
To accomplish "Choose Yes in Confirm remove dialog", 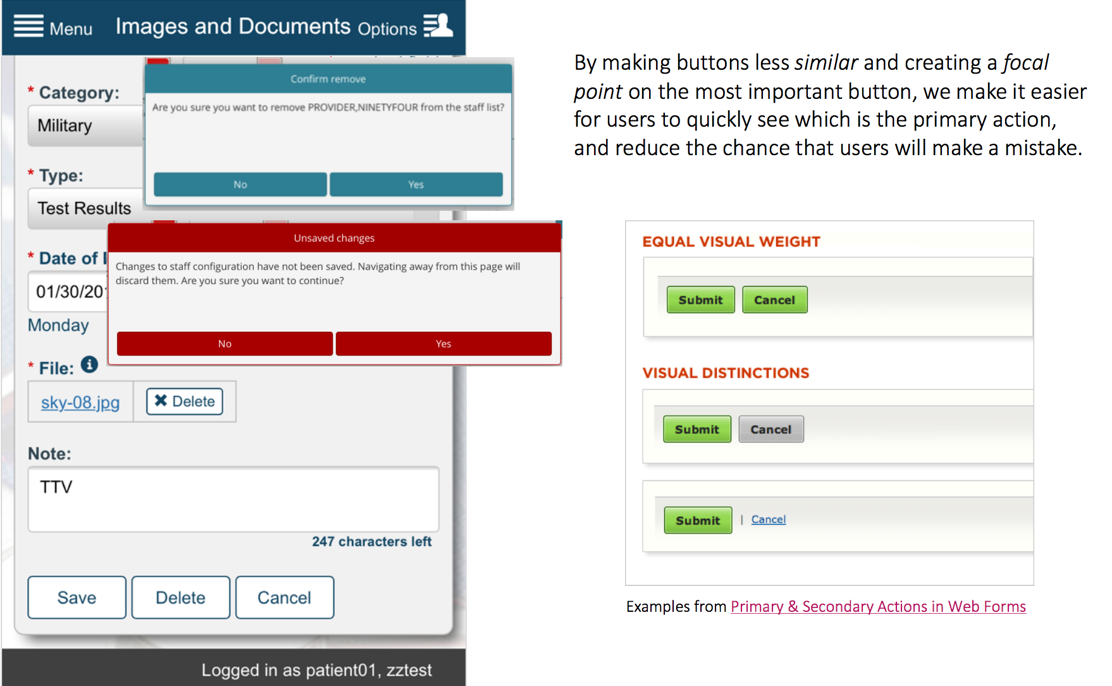I will (416, 185).
